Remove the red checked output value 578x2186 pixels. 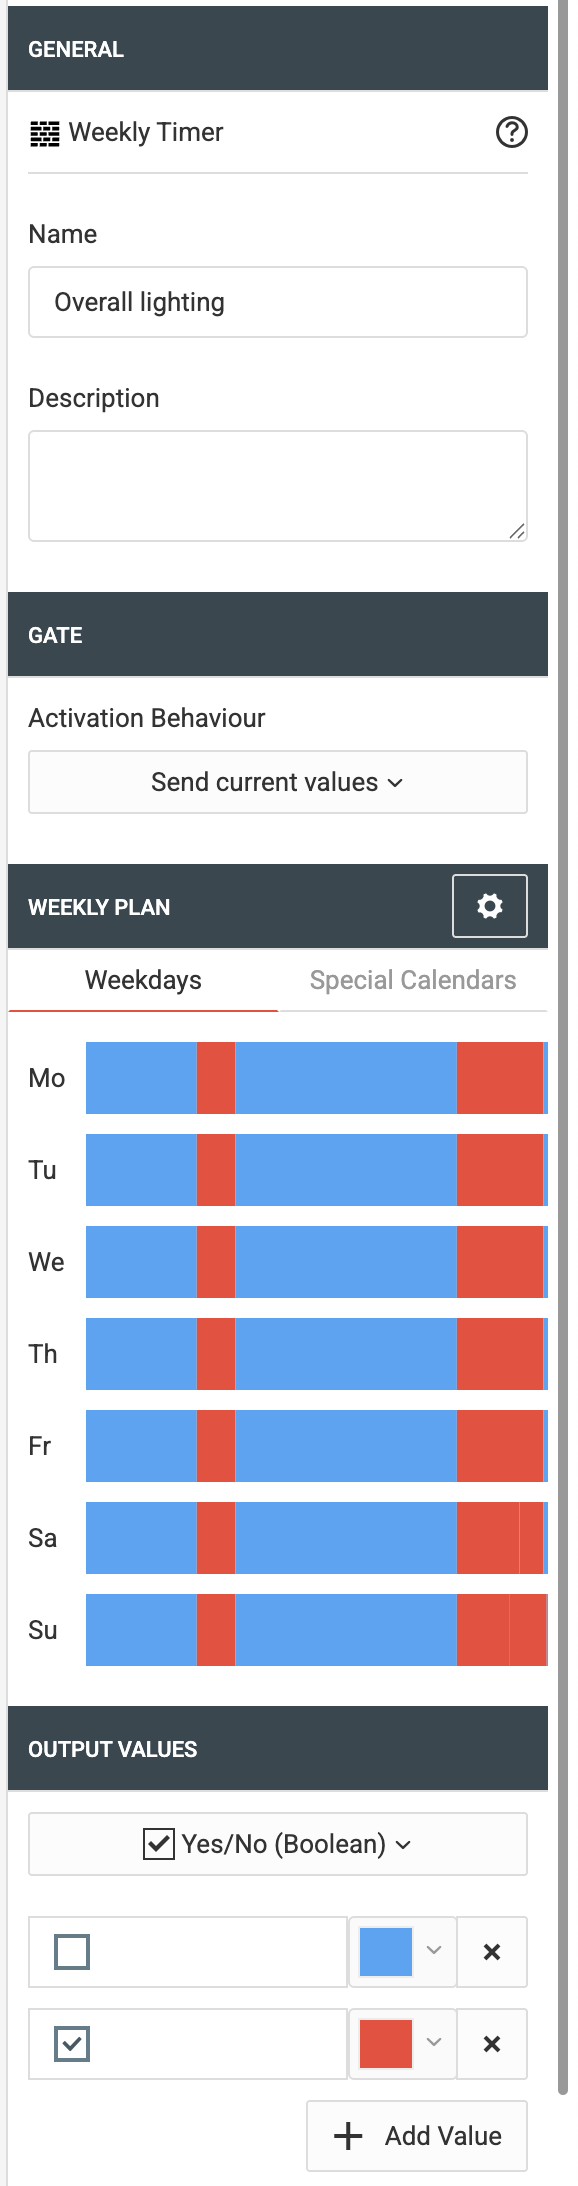point(492,2043)
